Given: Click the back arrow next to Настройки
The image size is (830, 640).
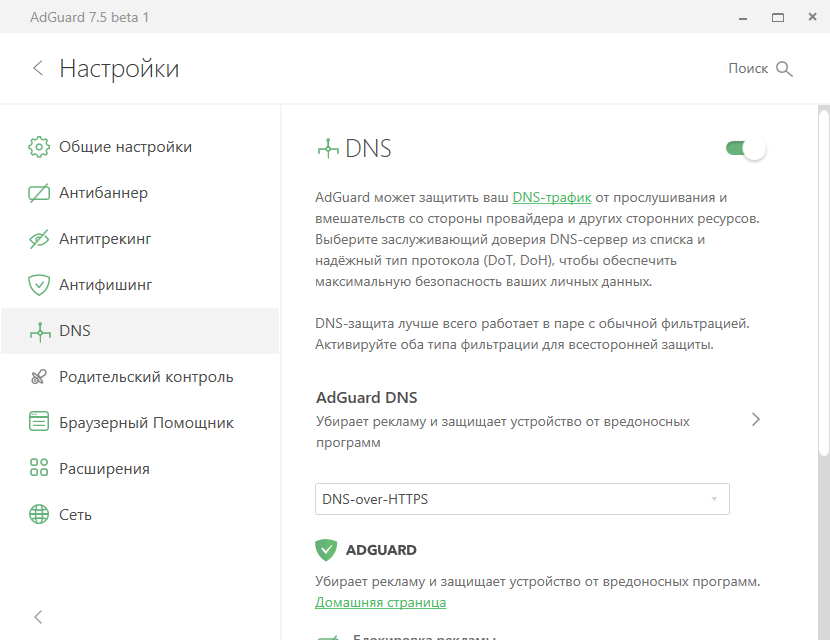Looking at the screenshot, I should coord(38,68).
